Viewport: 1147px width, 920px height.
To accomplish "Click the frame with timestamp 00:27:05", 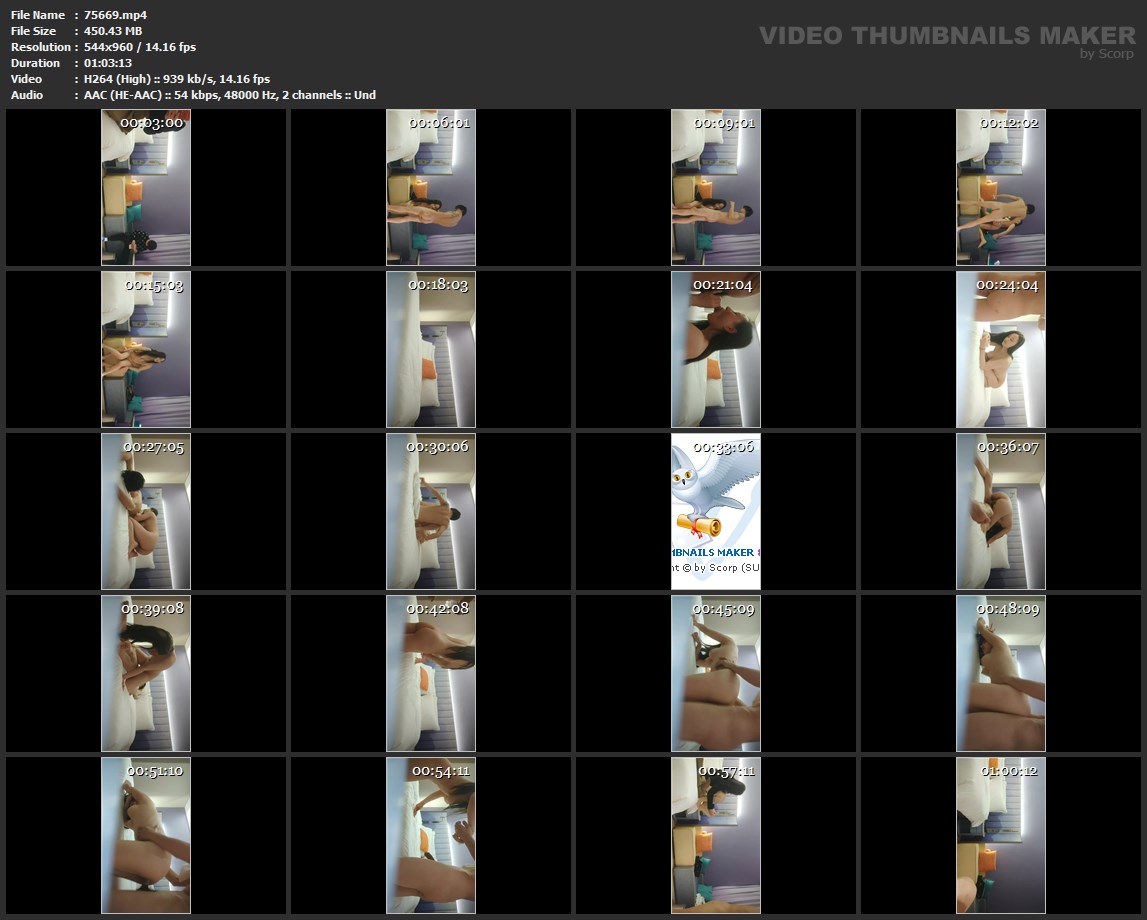I will pos(146,511).
